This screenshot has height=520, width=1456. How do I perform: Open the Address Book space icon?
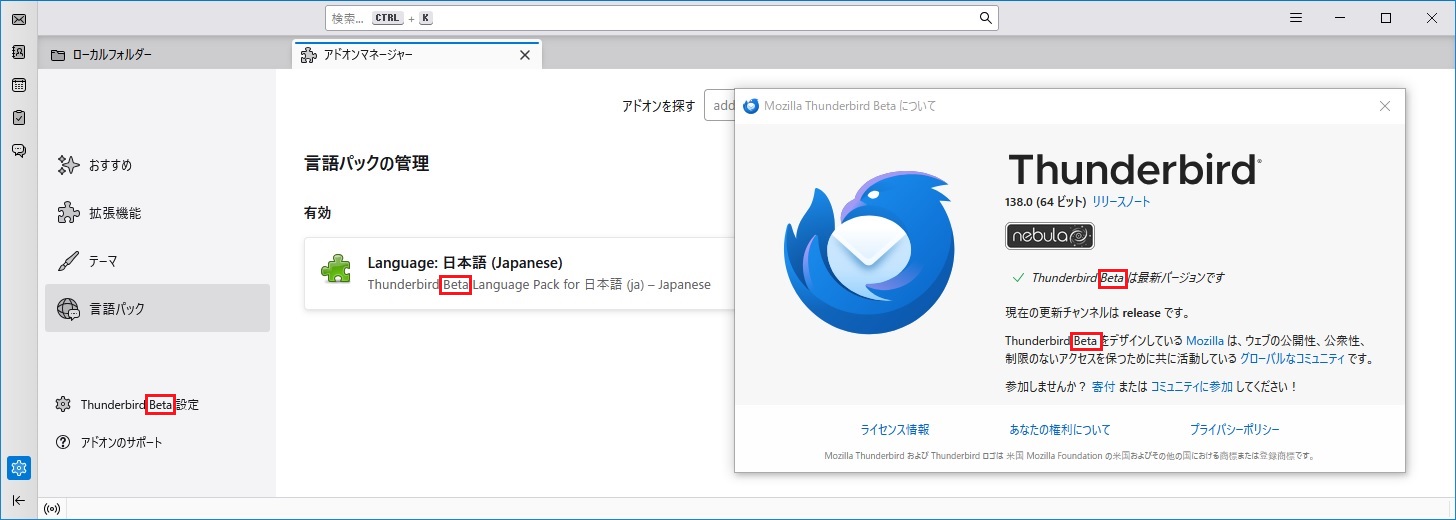coord(18,52)
